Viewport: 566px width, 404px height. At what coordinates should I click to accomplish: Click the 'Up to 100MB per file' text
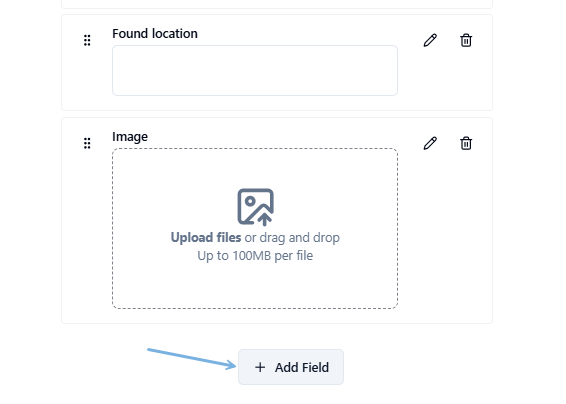255,256
